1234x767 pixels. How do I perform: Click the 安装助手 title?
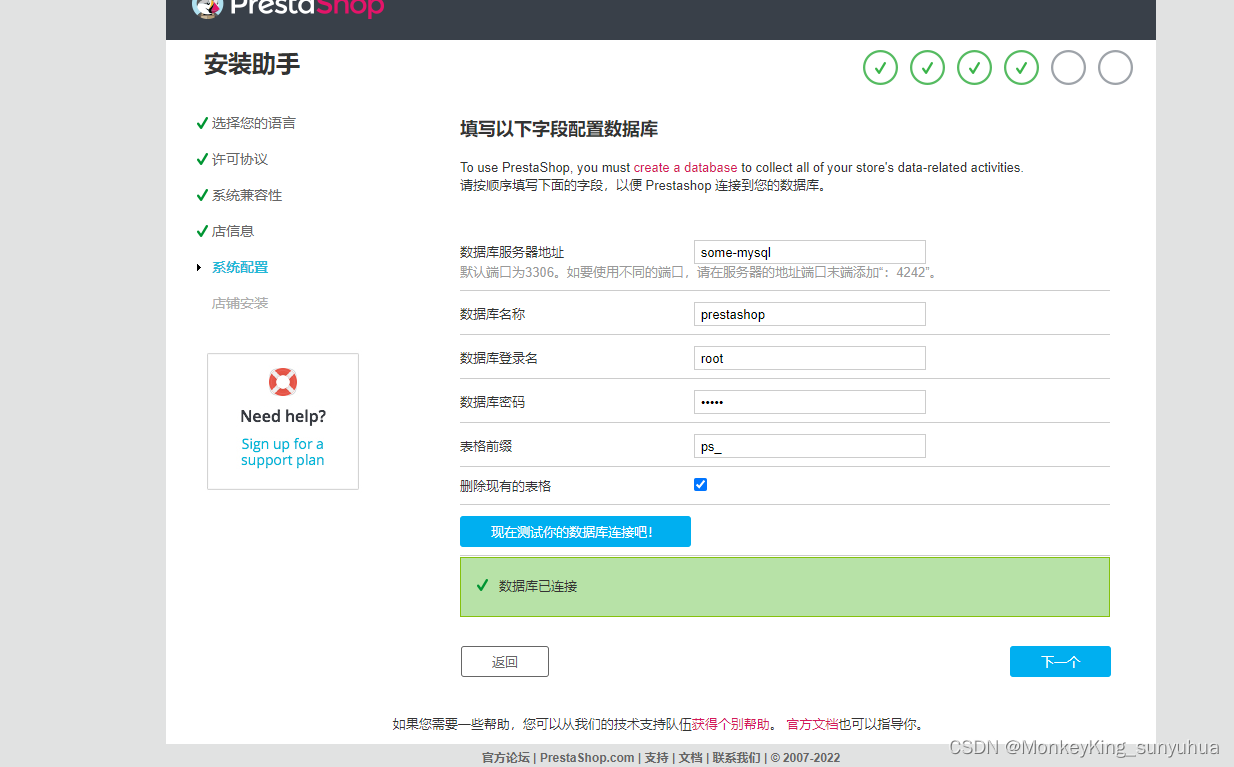tap(252, 64)
